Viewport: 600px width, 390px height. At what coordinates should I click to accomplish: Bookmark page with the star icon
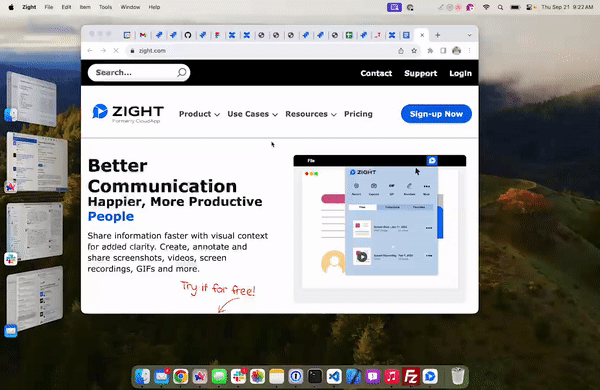pos(414,51)
